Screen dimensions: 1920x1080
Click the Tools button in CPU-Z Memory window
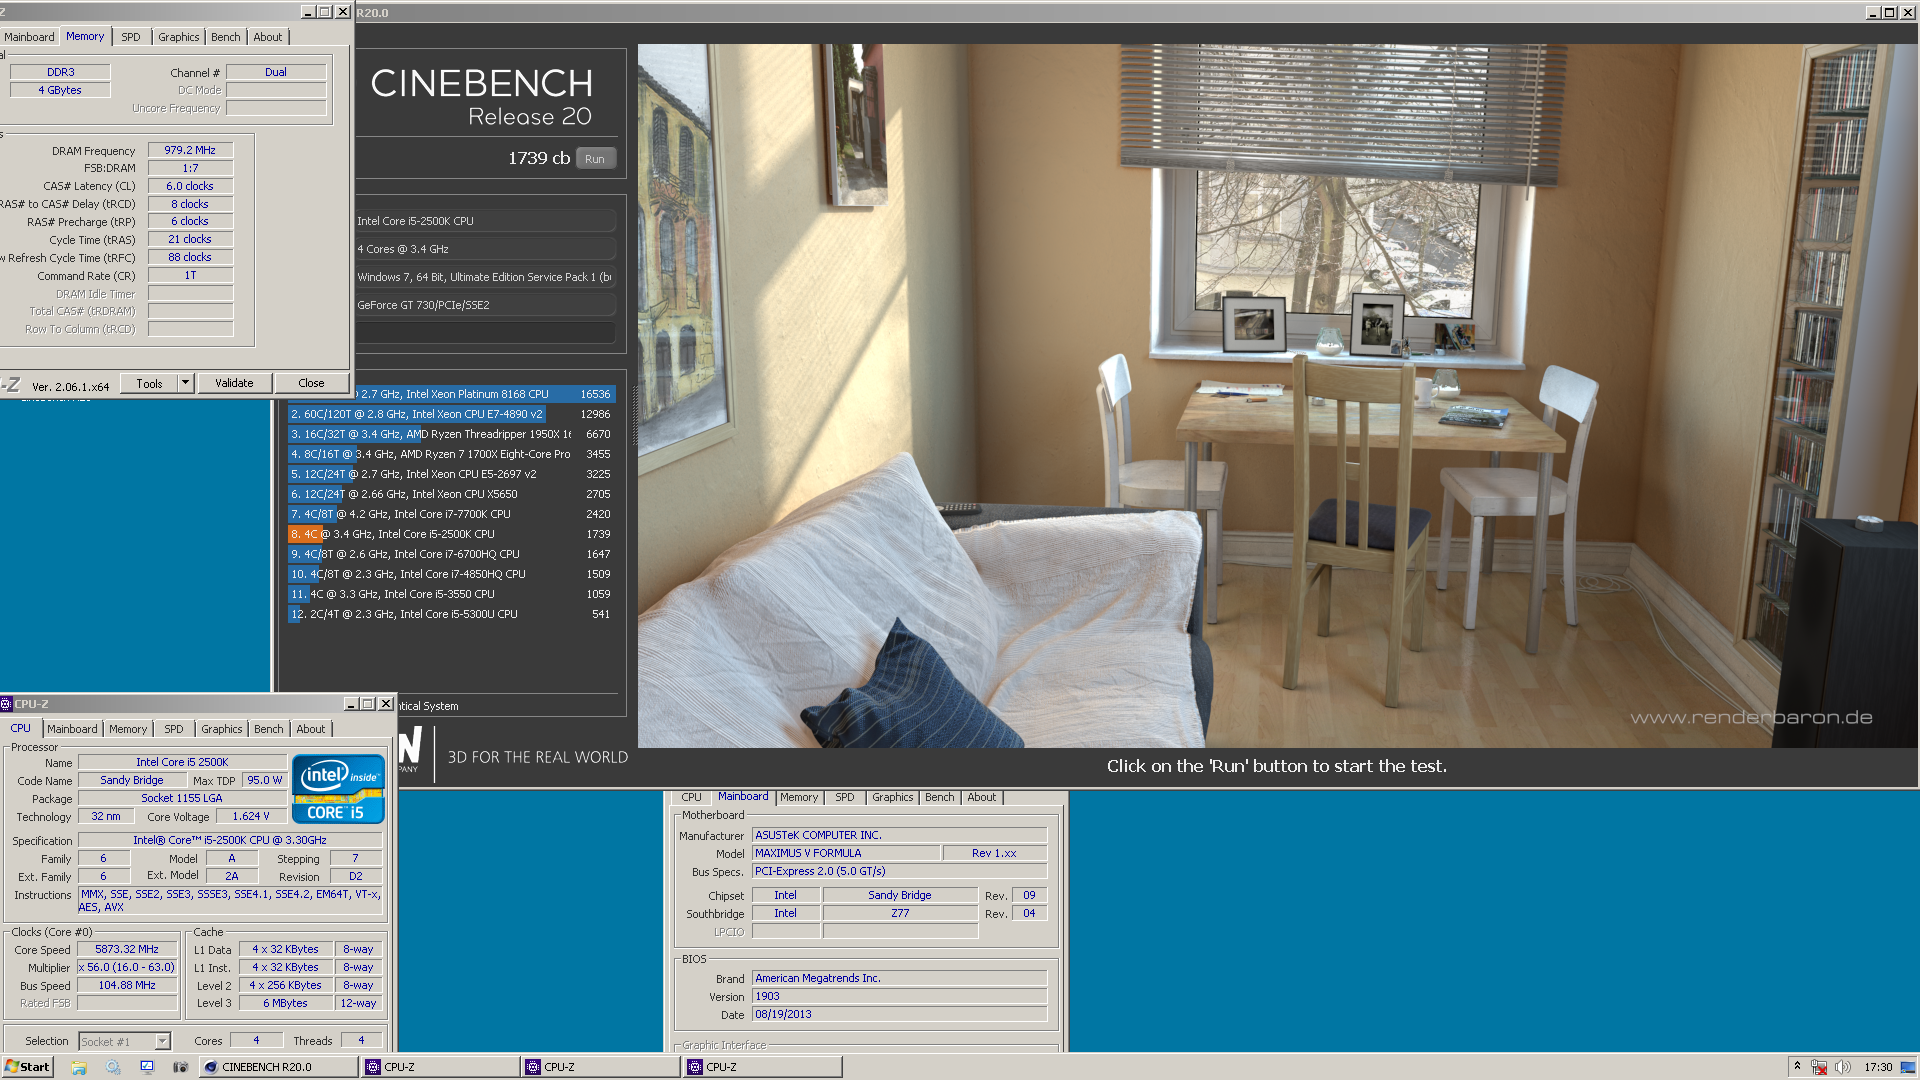click(149, 383)
